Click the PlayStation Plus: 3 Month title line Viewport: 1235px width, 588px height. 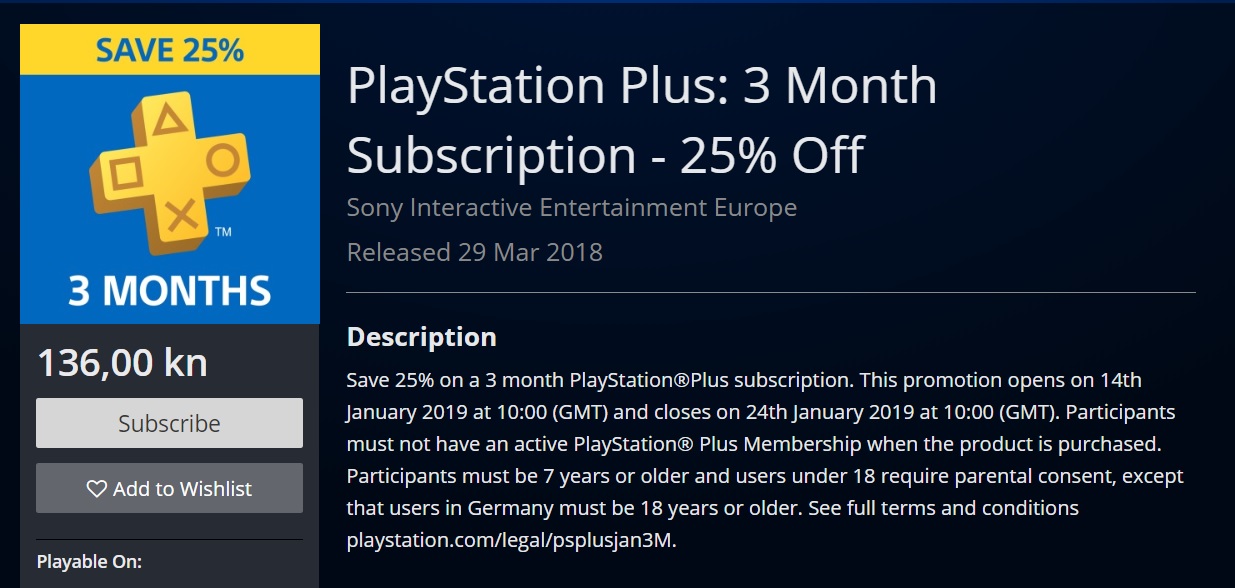[x=642, y=86]
